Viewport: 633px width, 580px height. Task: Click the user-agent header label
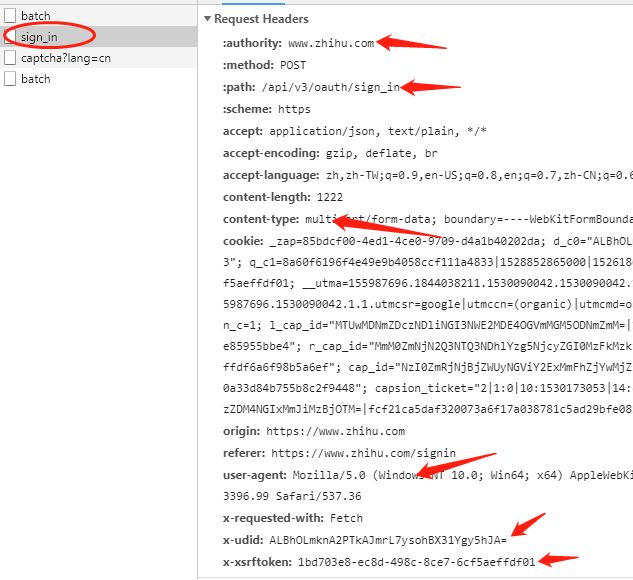(255, 475)
